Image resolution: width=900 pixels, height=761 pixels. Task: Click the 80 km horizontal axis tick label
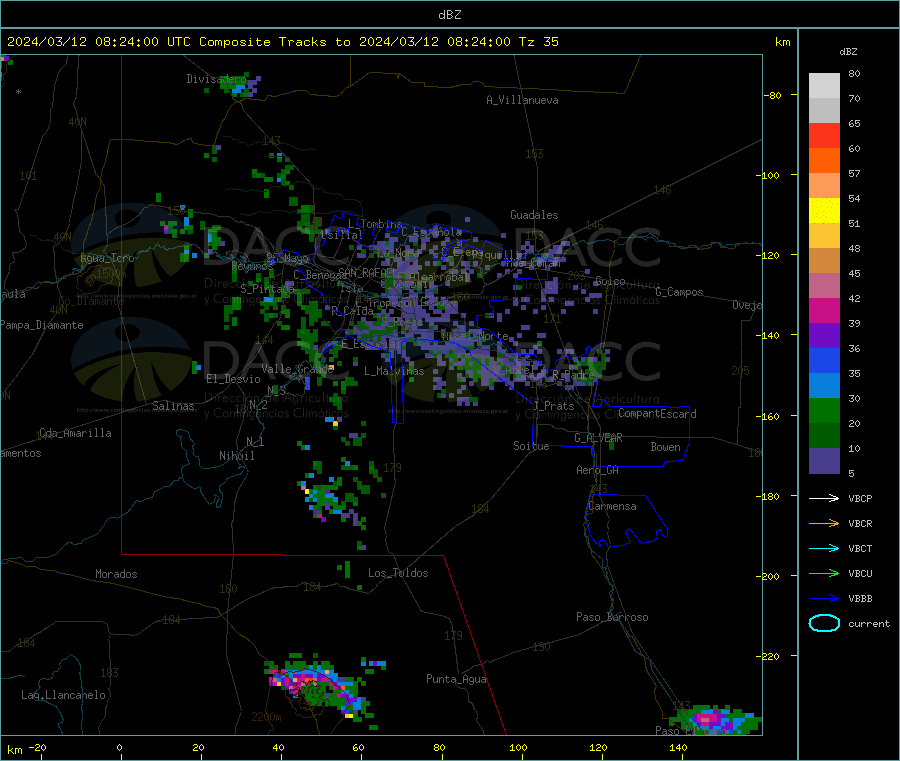(439, 747)
